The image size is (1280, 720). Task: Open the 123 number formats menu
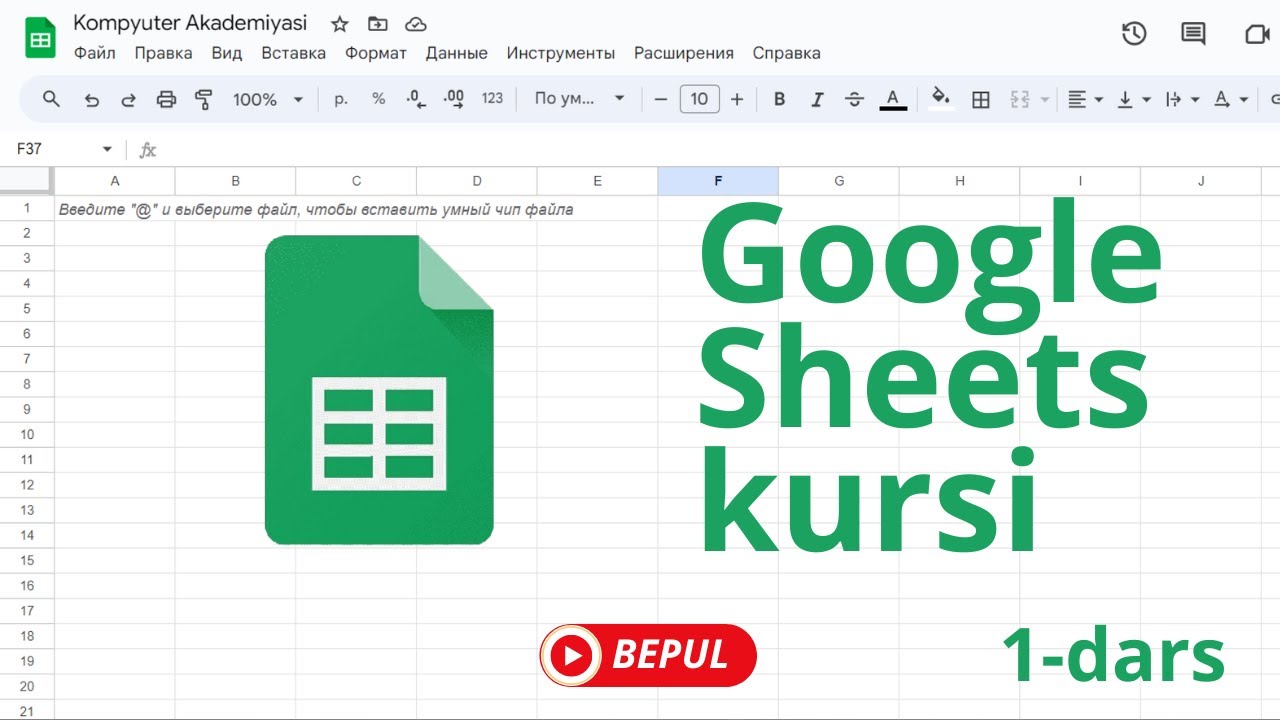(492, 99)
